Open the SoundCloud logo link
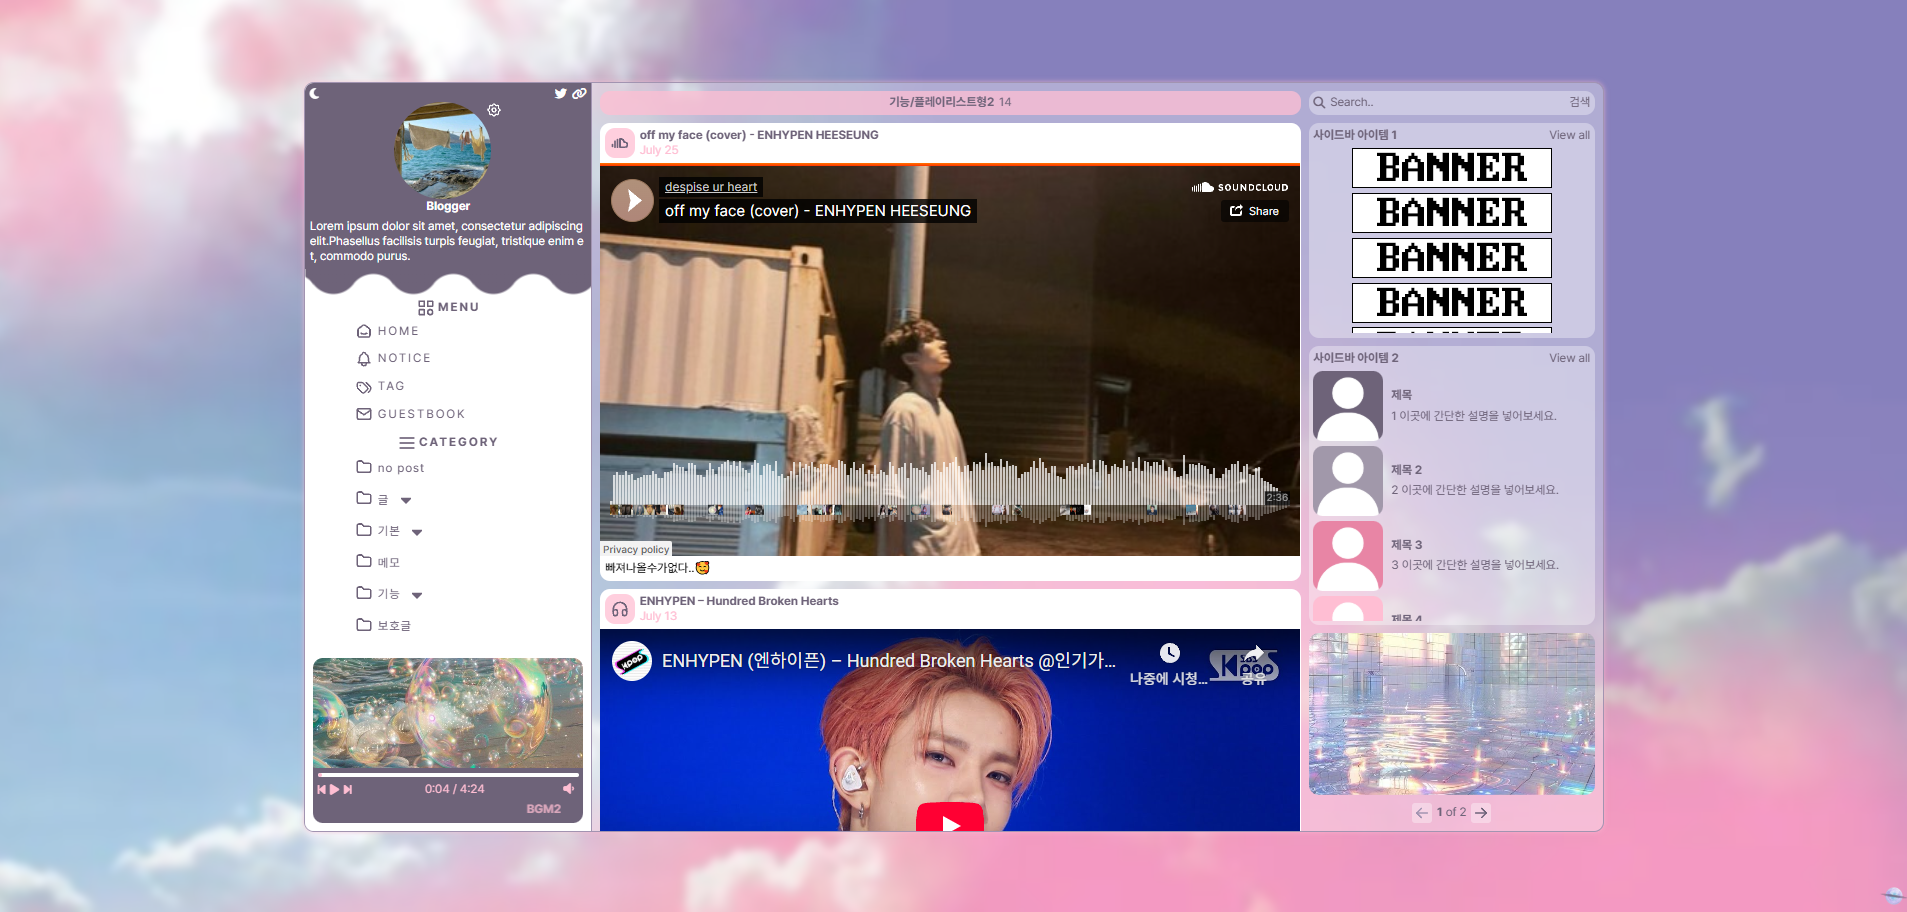 [1240, 187]
